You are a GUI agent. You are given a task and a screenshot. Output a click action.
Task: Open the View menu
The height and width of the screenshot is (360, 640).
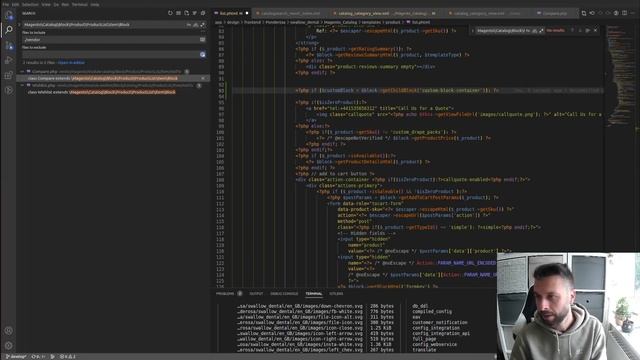[x=46, y=4]
